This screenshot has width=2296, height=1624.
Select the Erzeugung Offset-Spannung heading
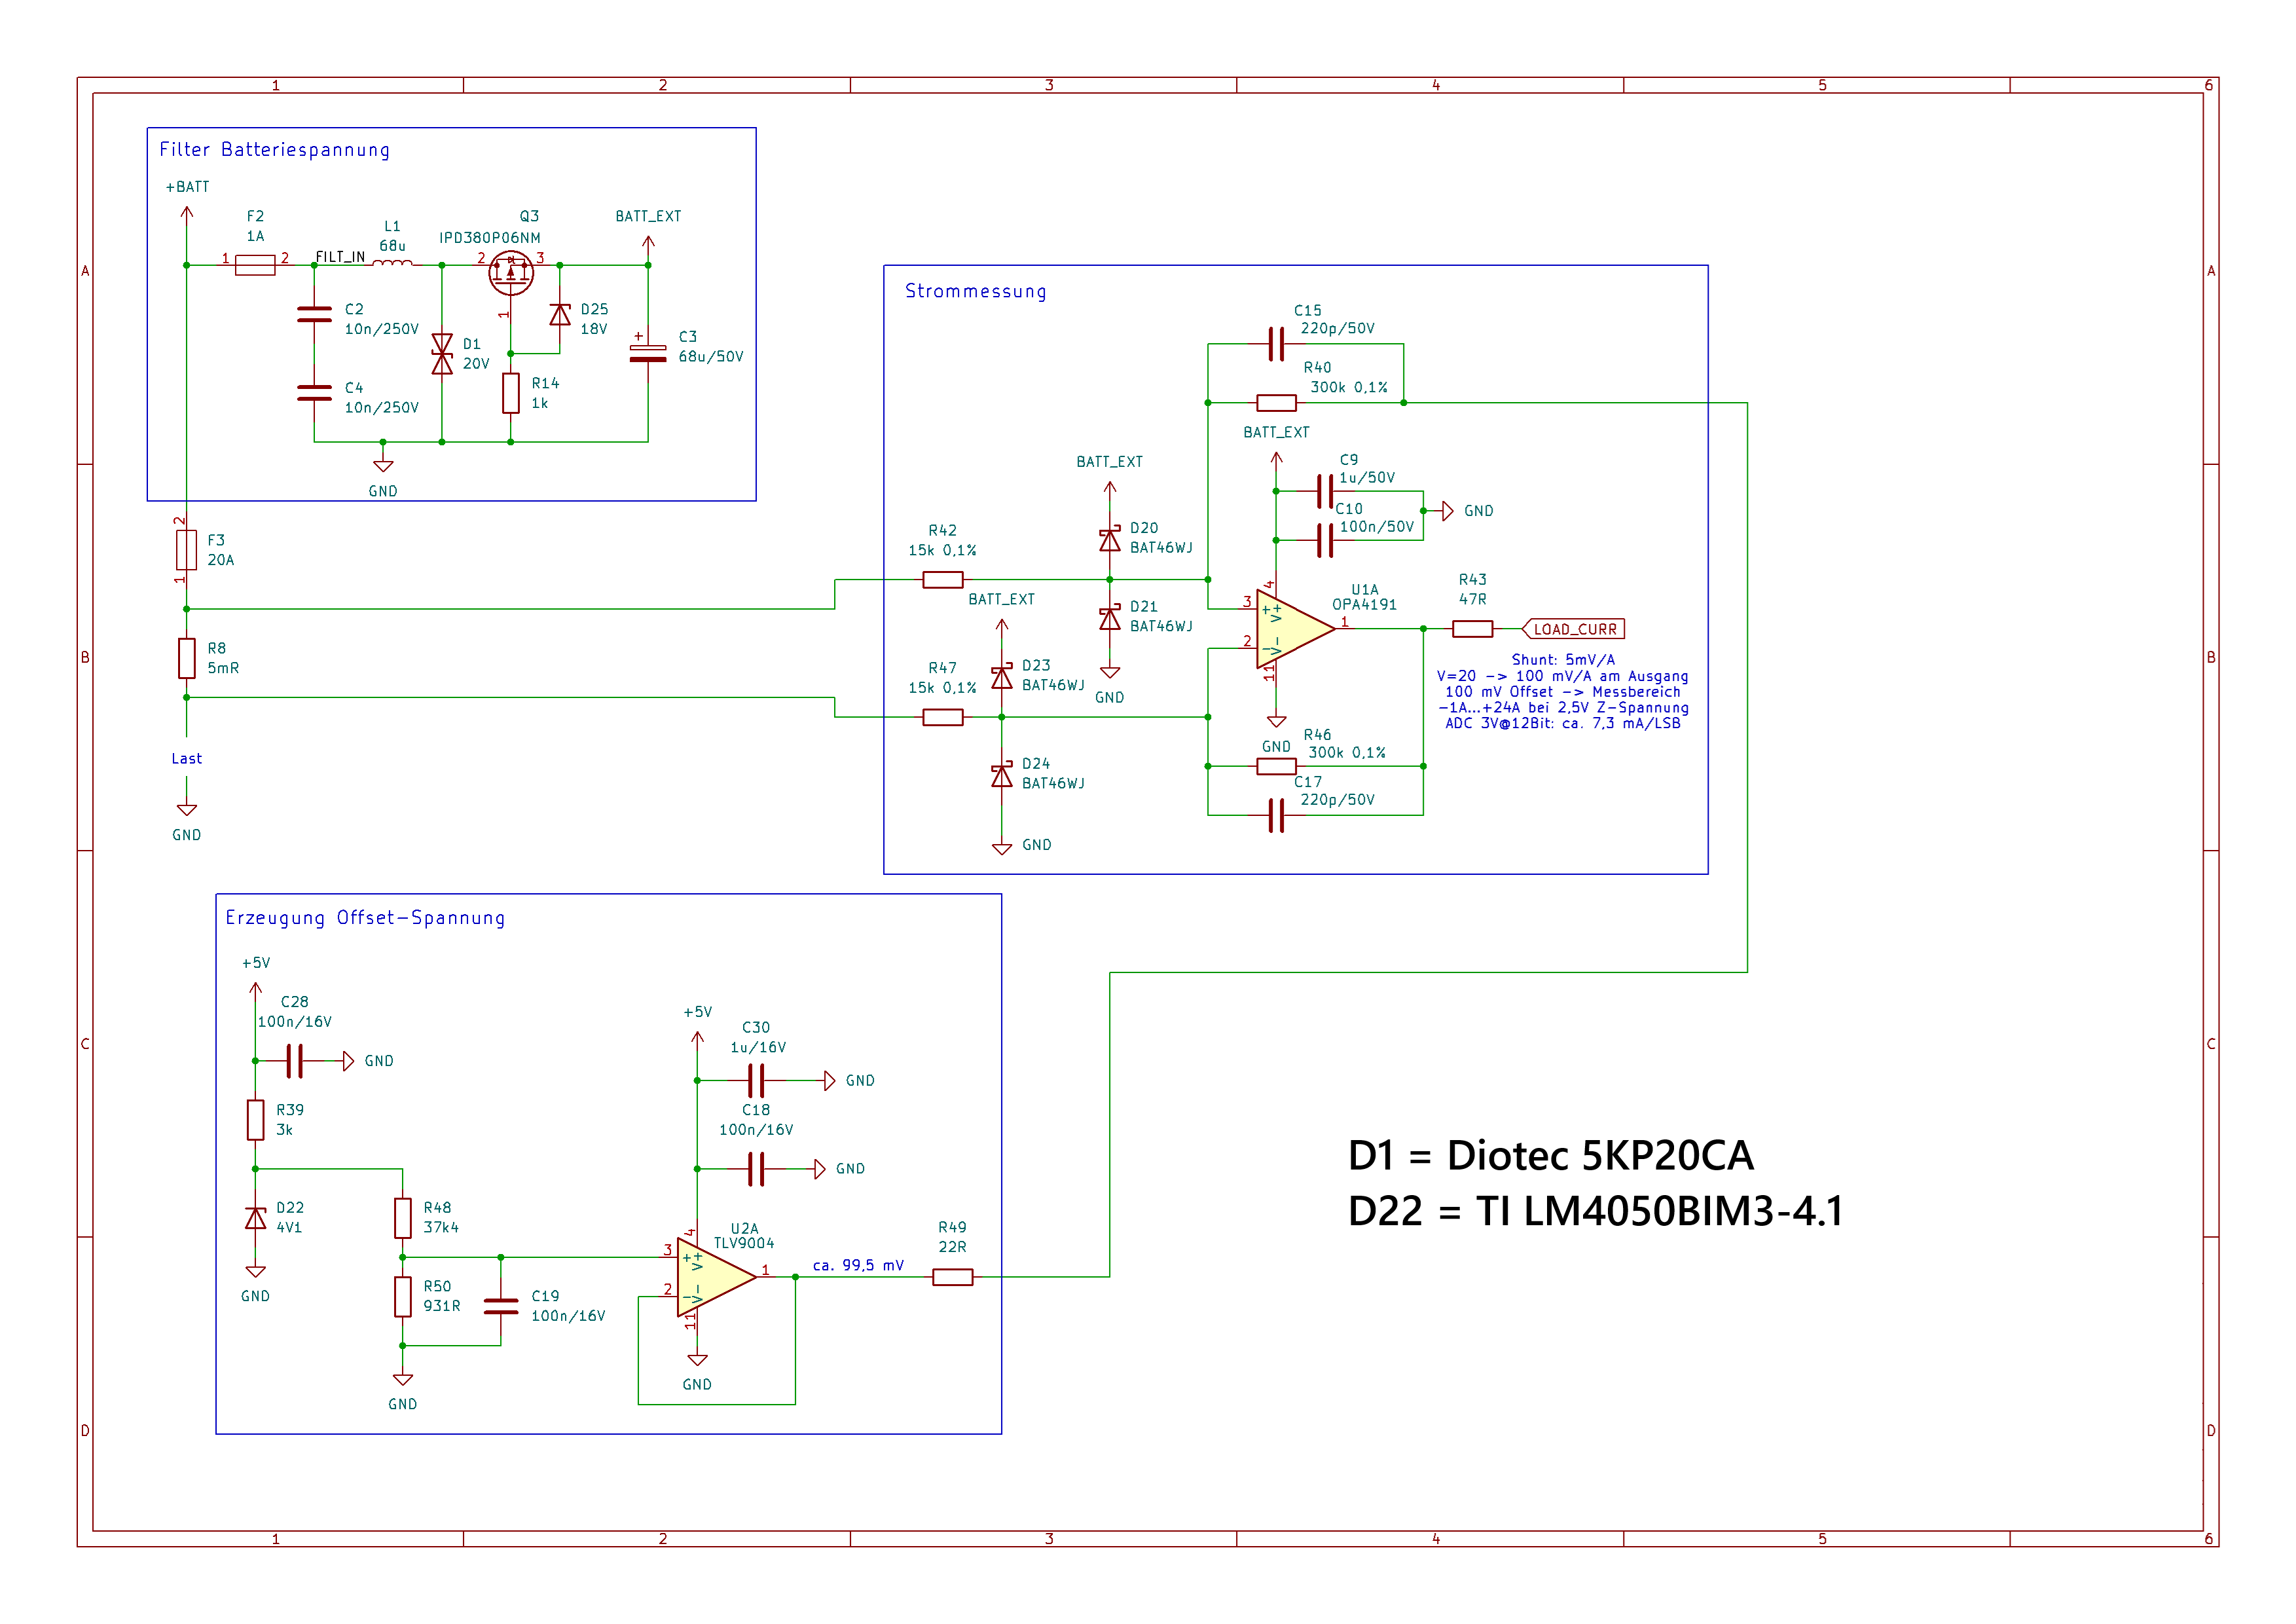point(365,918)
